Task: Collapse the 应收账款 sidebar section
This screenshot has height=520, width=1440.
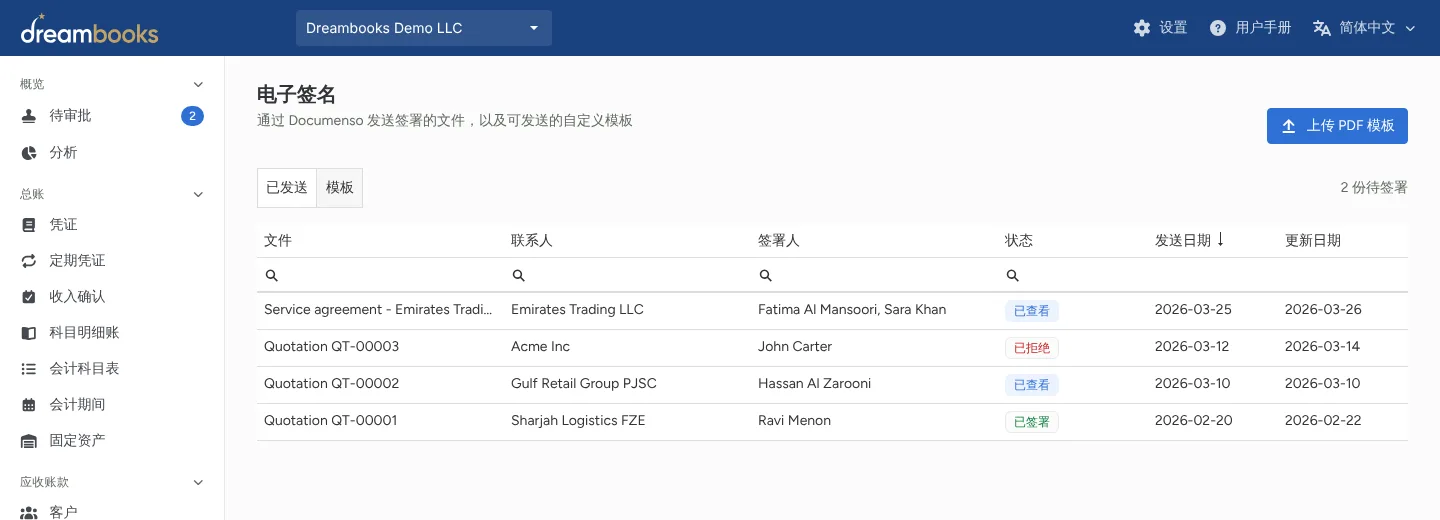Action: [x=198, y=482]
